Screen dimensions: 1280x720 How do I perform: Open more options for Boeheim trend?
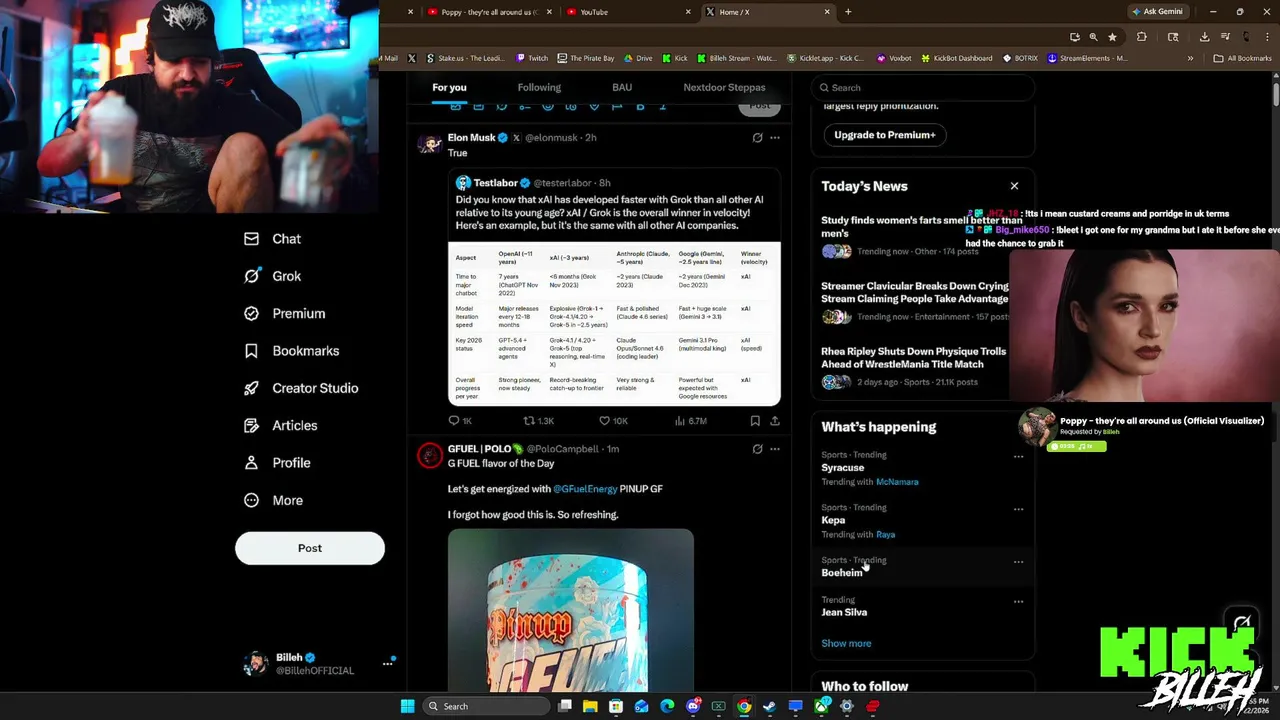tap(1018, 562)
